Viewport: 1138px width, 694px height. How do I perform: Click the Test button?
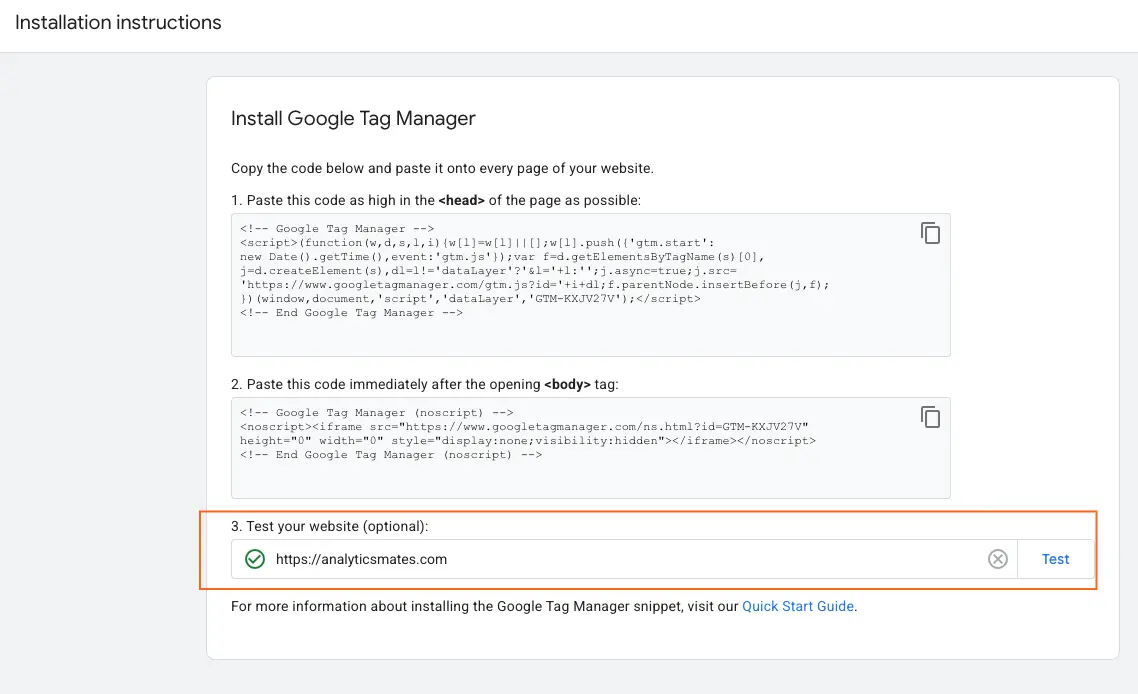[1055, 559]
